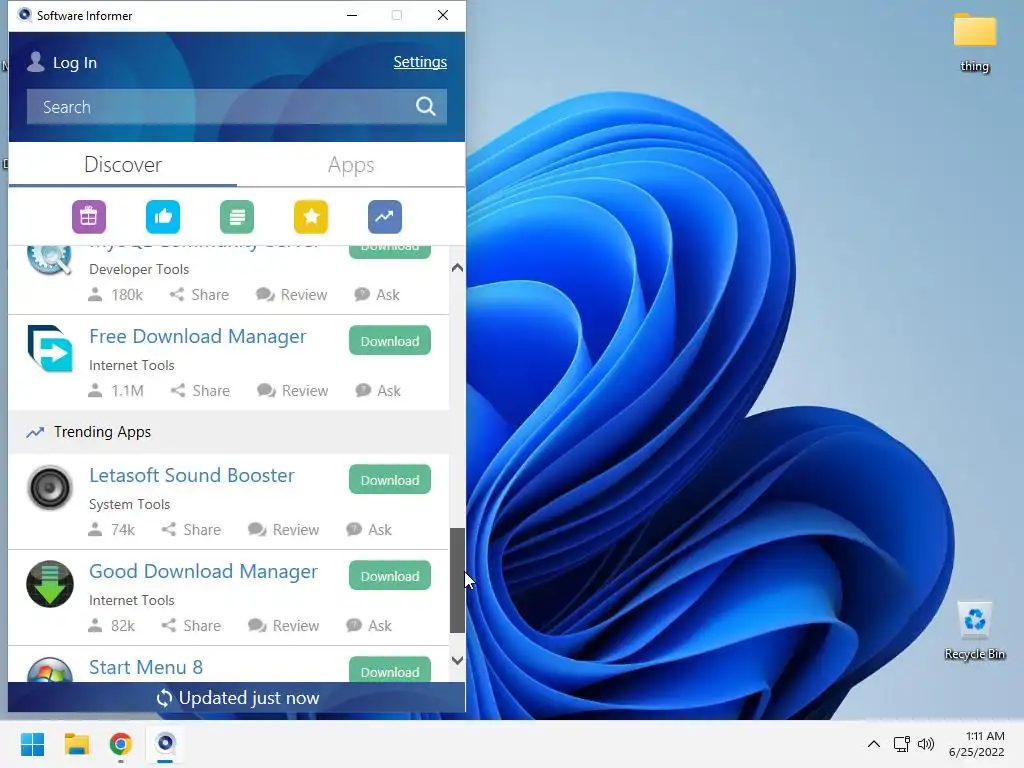Ask about Letasoft Sound Booster

[369, 530]
